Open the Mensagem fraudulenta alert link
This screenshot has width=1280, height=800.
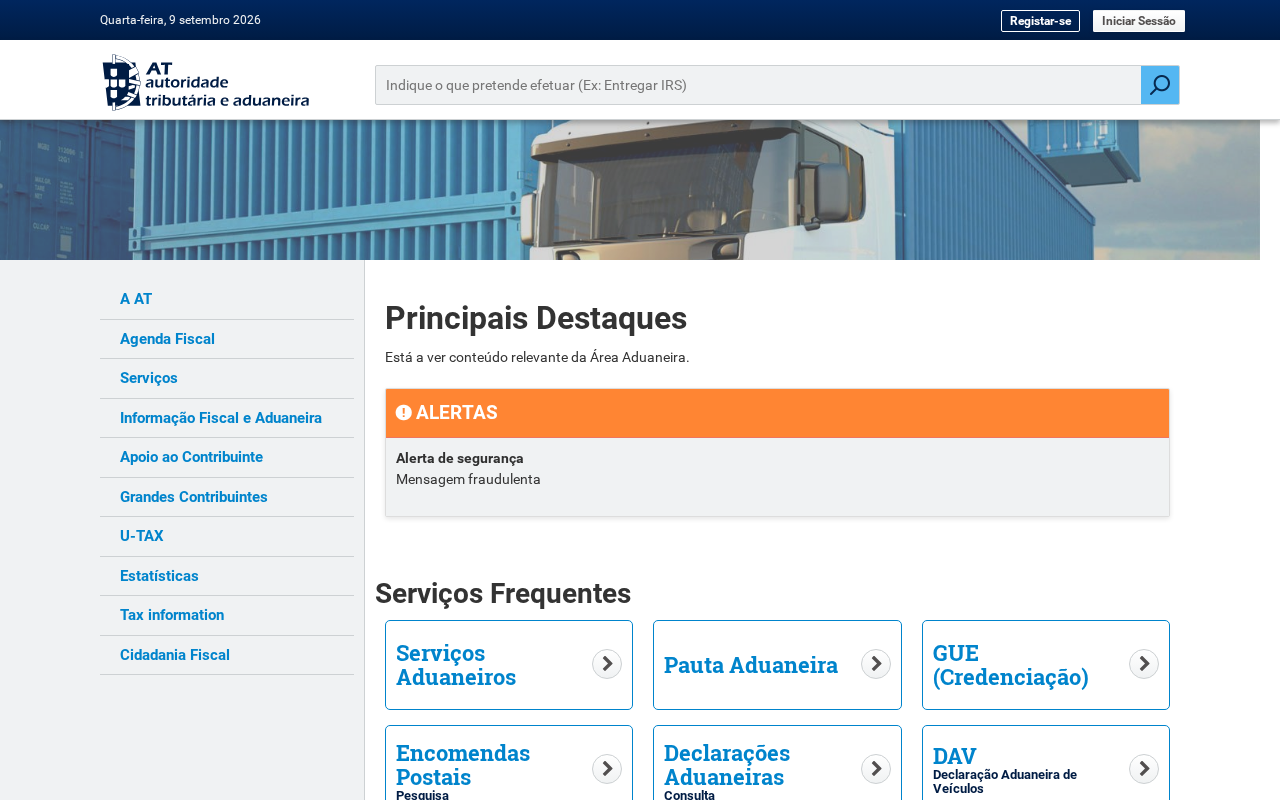point(468,479)
